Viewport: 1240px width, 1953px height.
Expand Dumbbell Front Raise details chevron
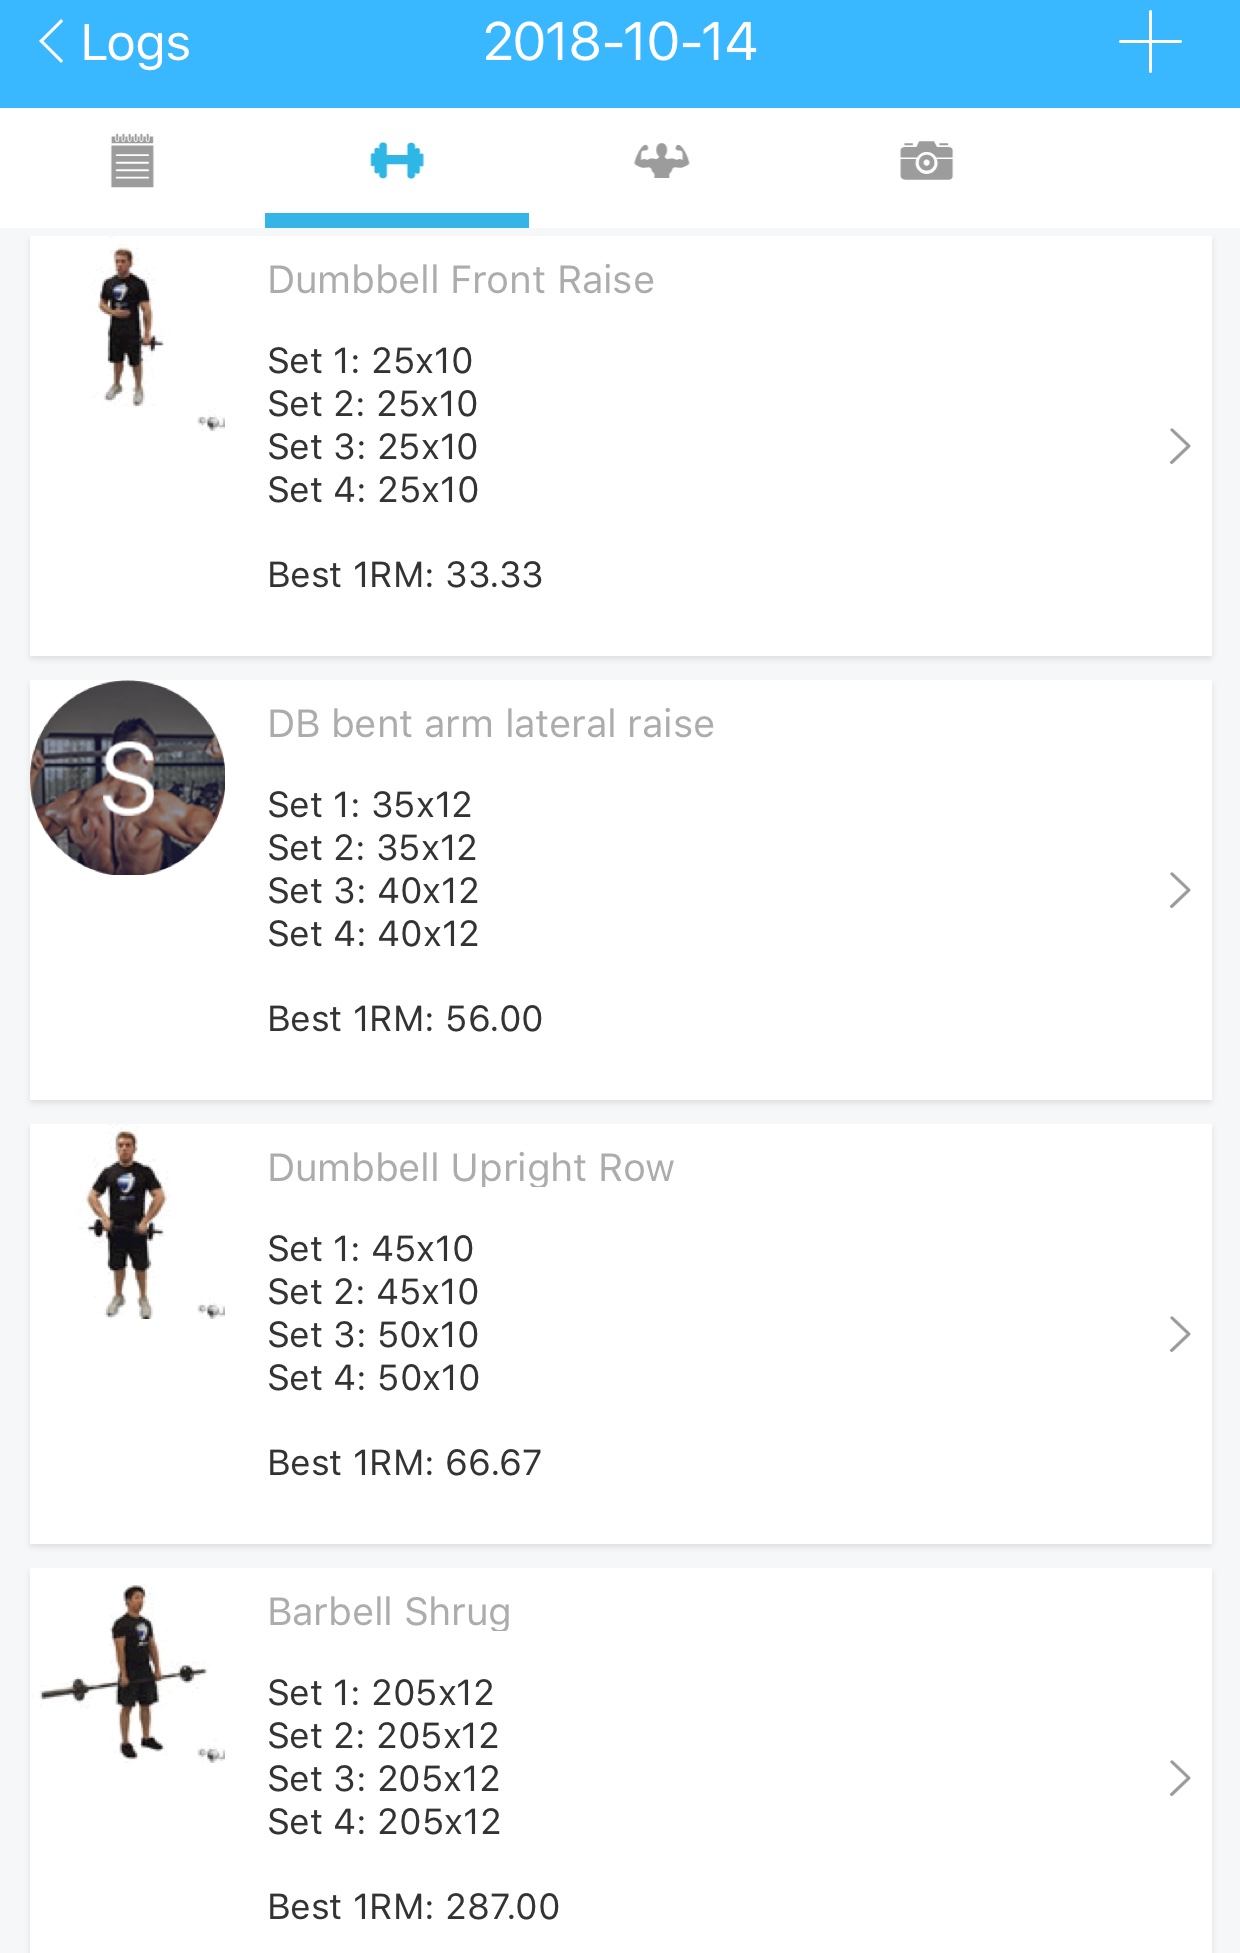1180,446
